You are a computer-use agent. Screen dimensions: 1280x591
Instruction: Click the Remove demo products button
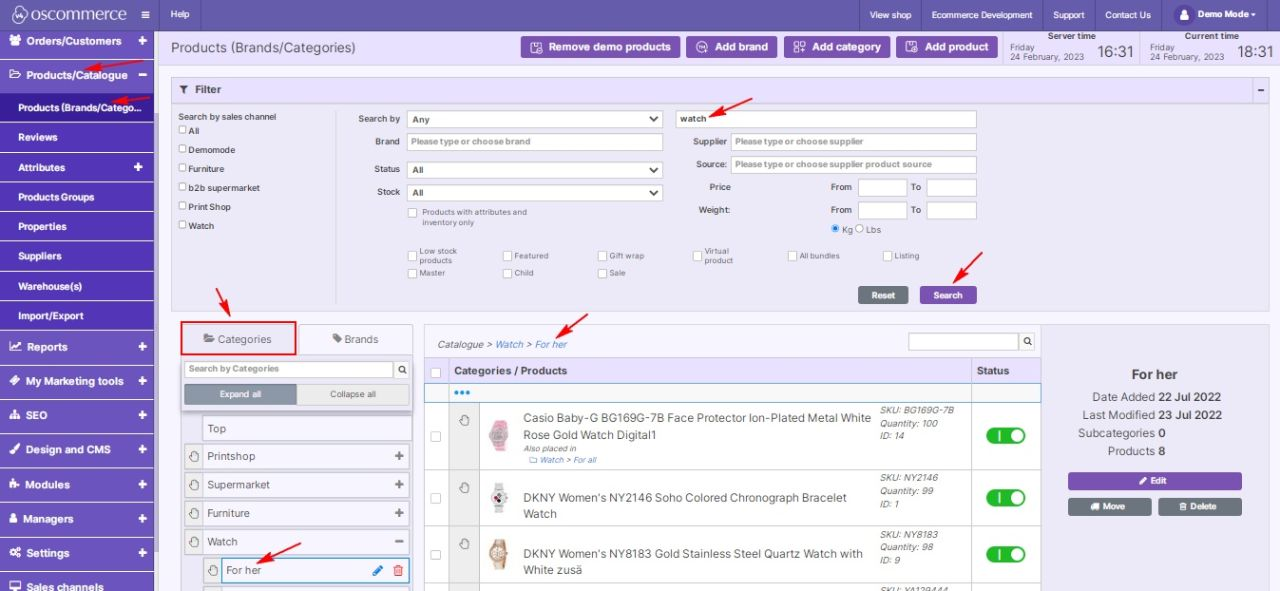click(x=600, y=47)
